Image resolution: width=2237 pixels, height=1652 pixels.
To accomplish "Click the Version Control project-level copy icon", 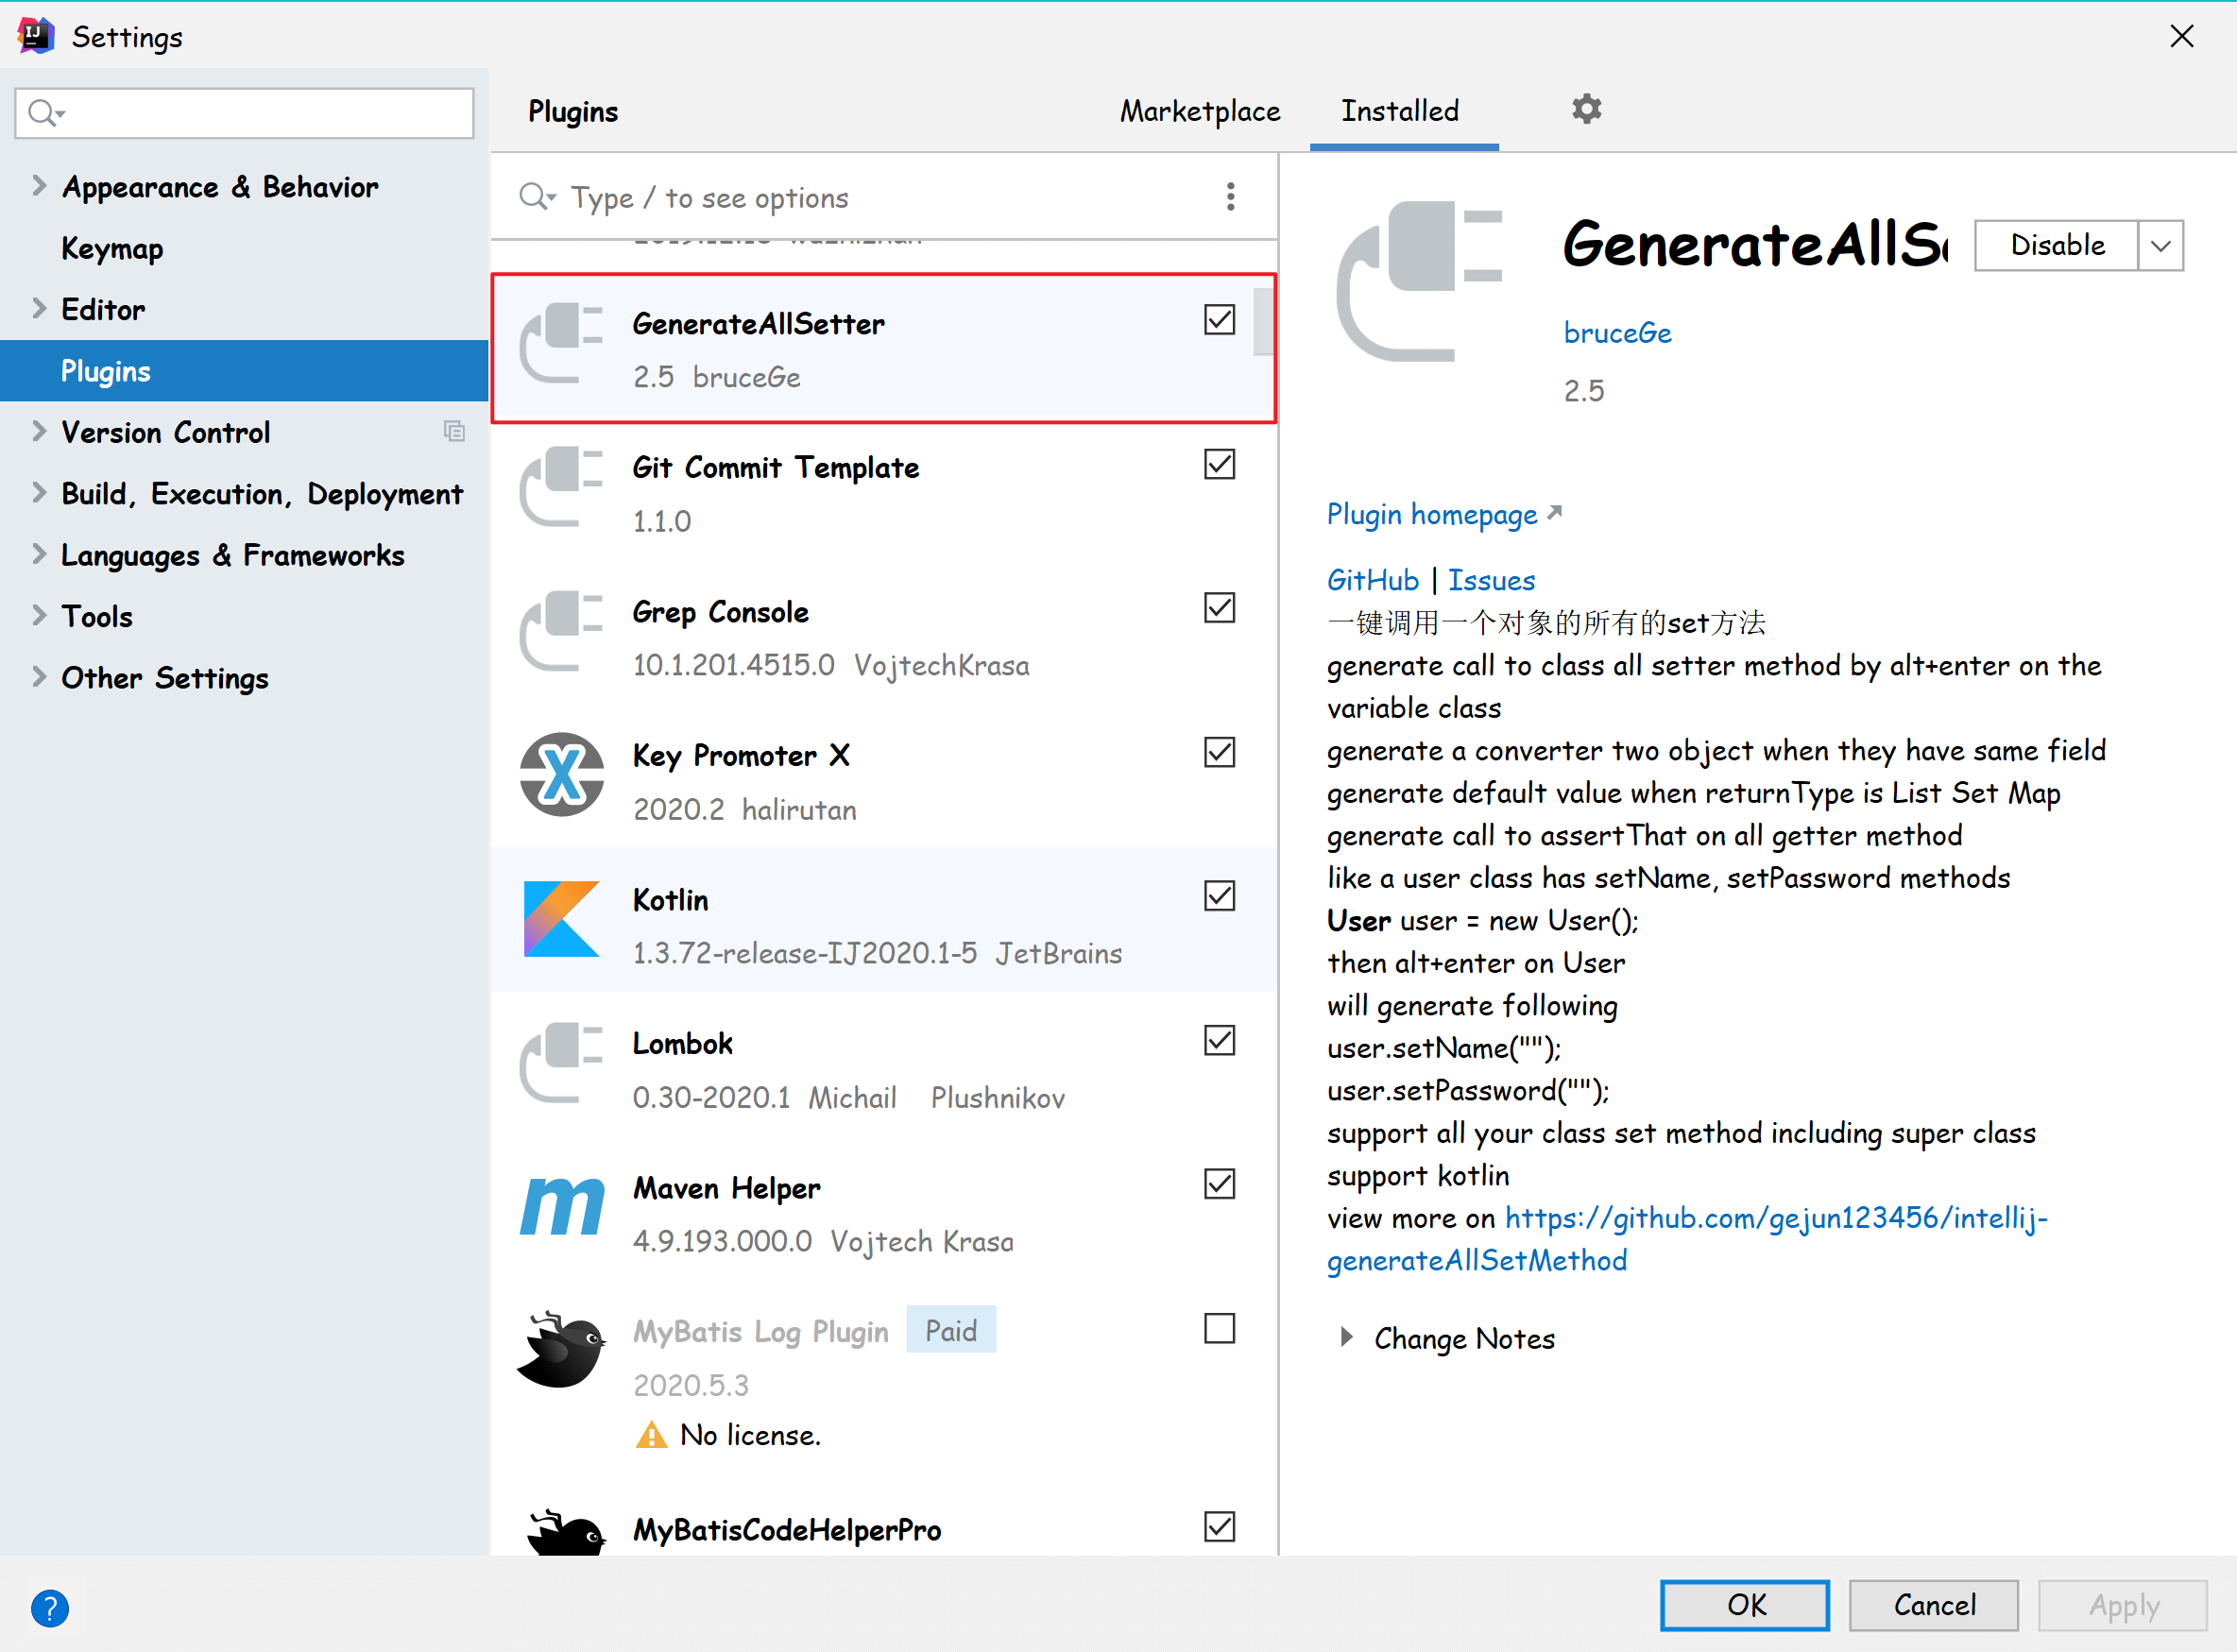I will [454, 431].
